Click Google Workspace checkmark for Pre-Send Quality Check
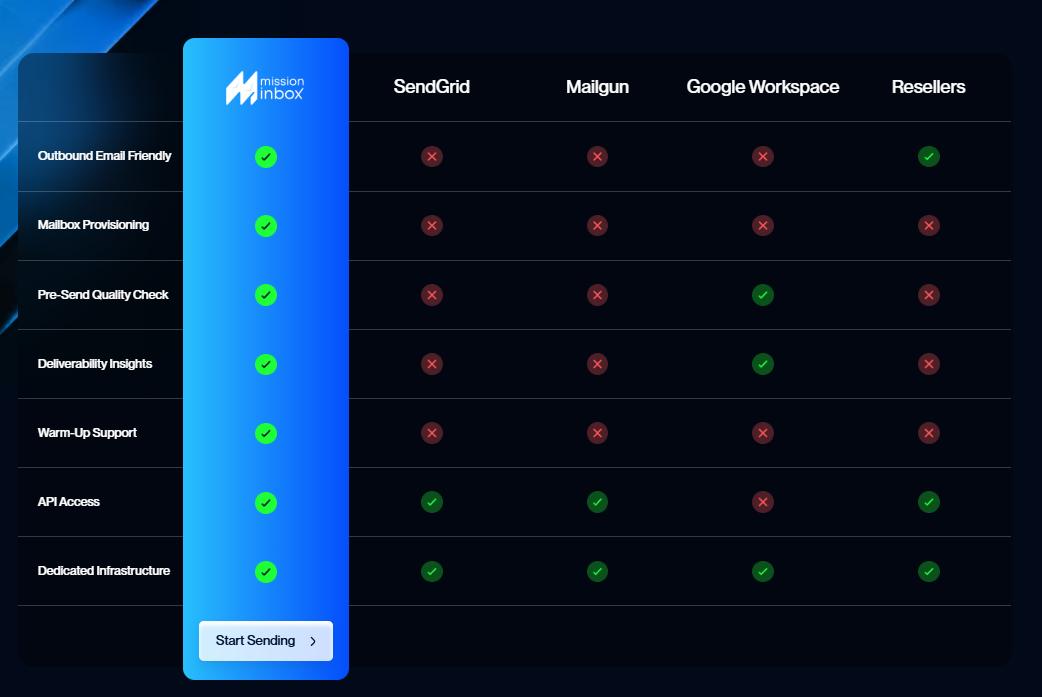1042x697 pixels. [763, 295]
